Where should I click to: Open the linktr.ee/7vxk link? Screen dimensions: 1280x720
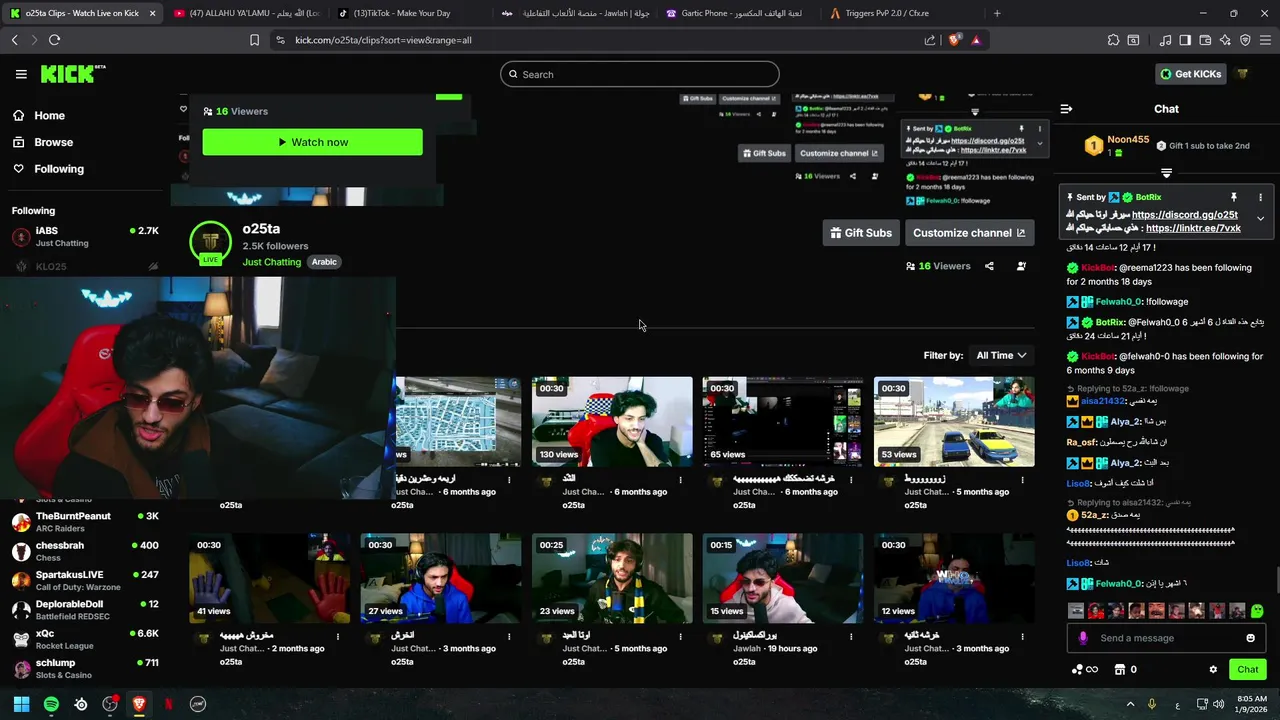[1193, 228]
